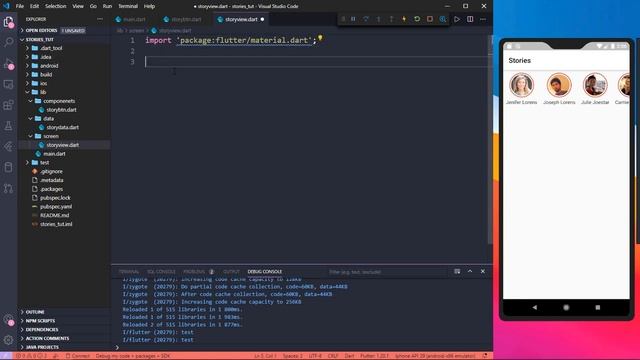Maximize the bottom panel with chevron up
The width and height of the screenshot is (640, 360).
[x=470, y=271]
